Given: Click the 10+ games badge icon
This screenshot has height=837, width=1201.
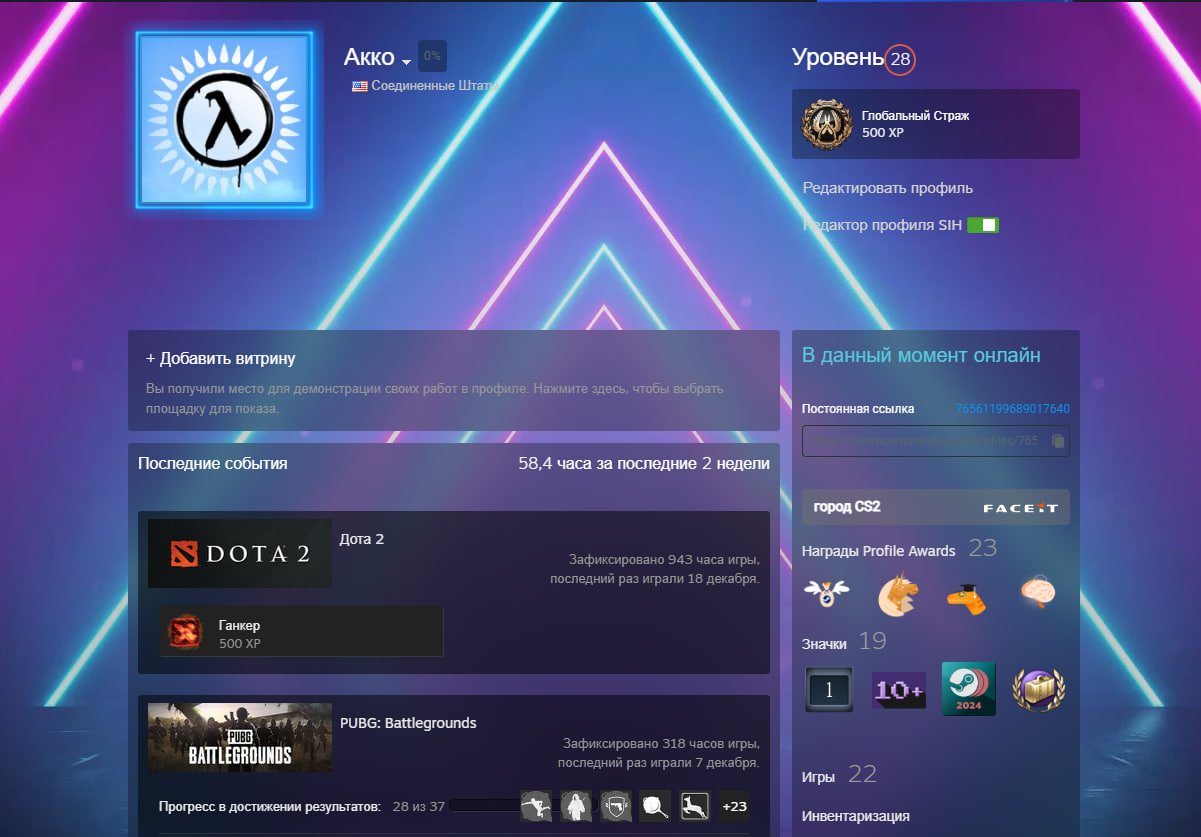Looking at the screenshot, I should [x=898, y=689].
